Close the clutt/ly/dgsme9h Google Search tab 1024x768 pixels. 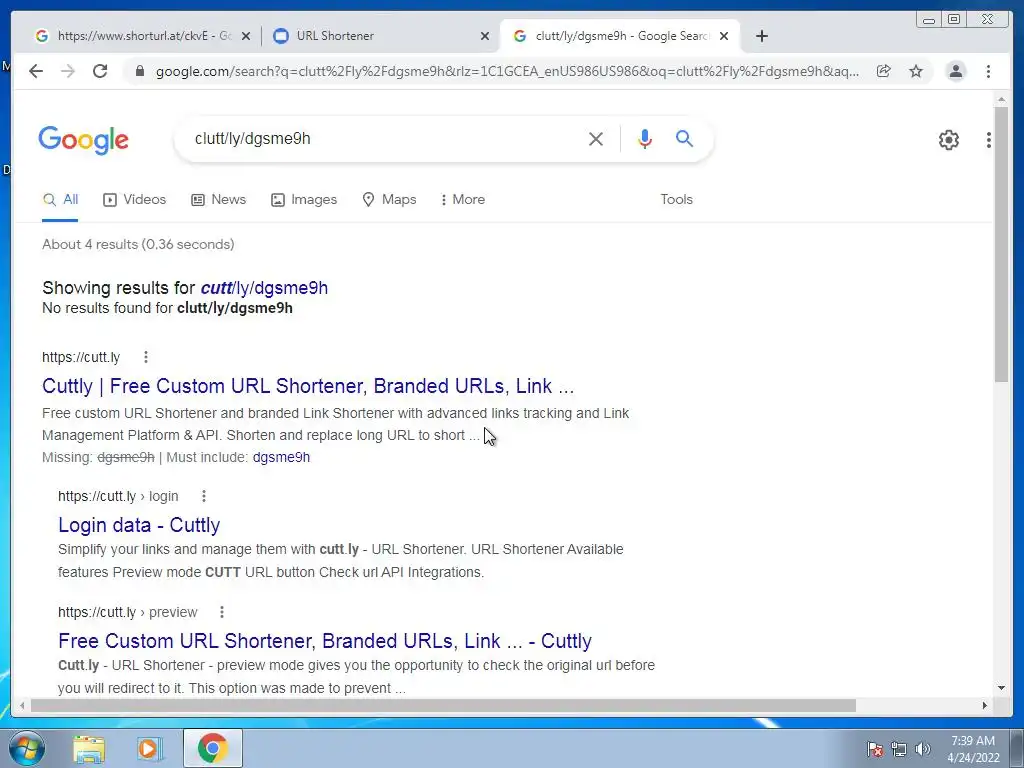point(724,36)
